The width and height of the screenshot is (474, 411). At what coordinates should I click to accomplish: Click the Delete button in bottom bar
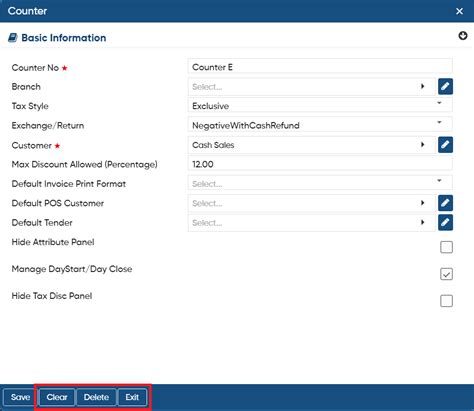point(96,397)
